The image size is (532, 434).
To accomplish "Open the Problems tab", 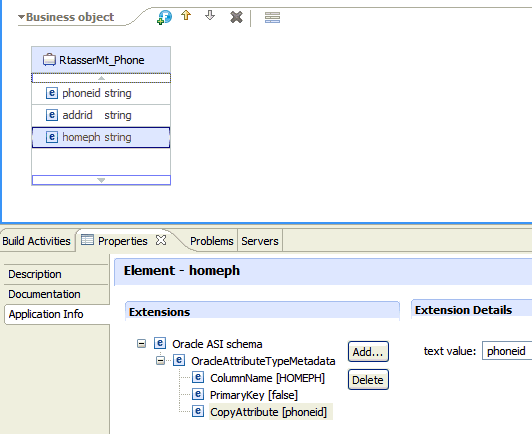I will 212,241.
